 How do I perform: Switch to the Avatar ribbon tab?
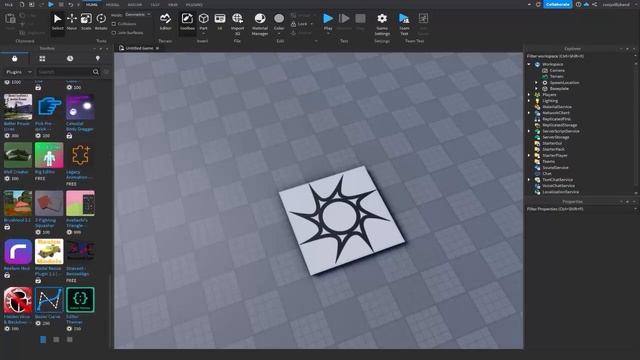click(x=135, y=4)
